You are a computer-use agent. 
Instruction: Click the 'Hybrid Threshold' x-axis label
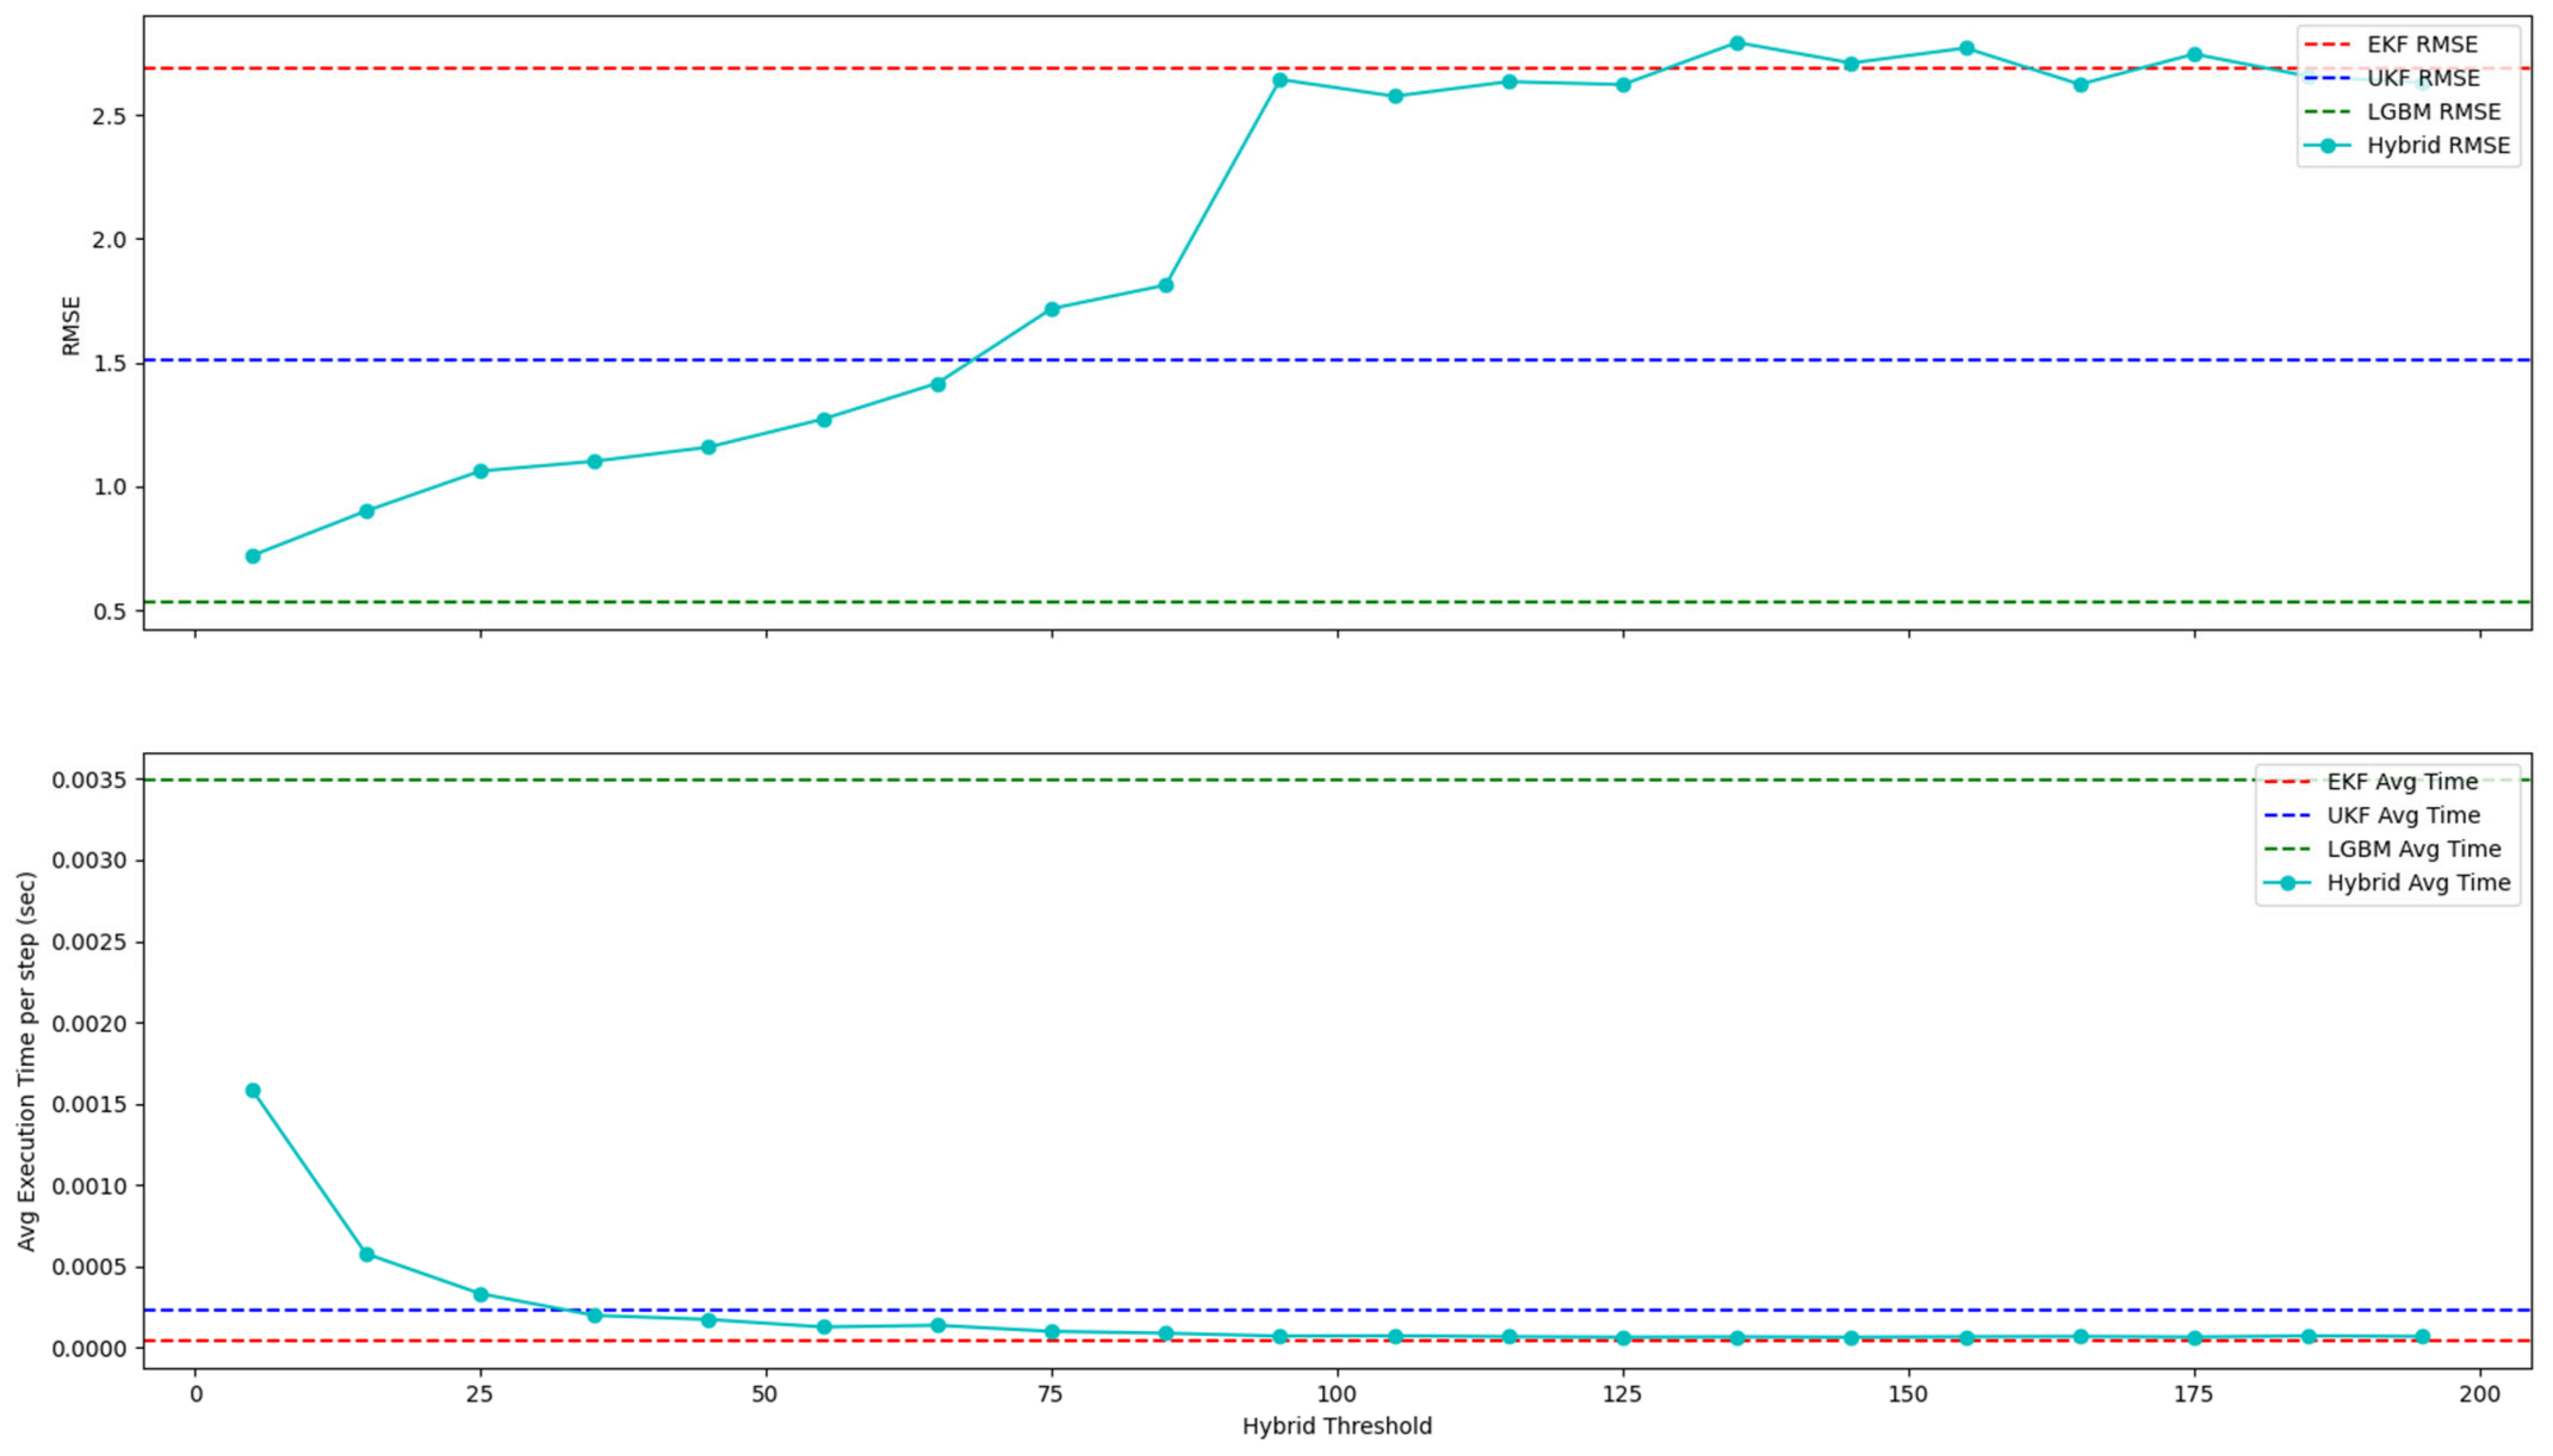[1337, 1427]
